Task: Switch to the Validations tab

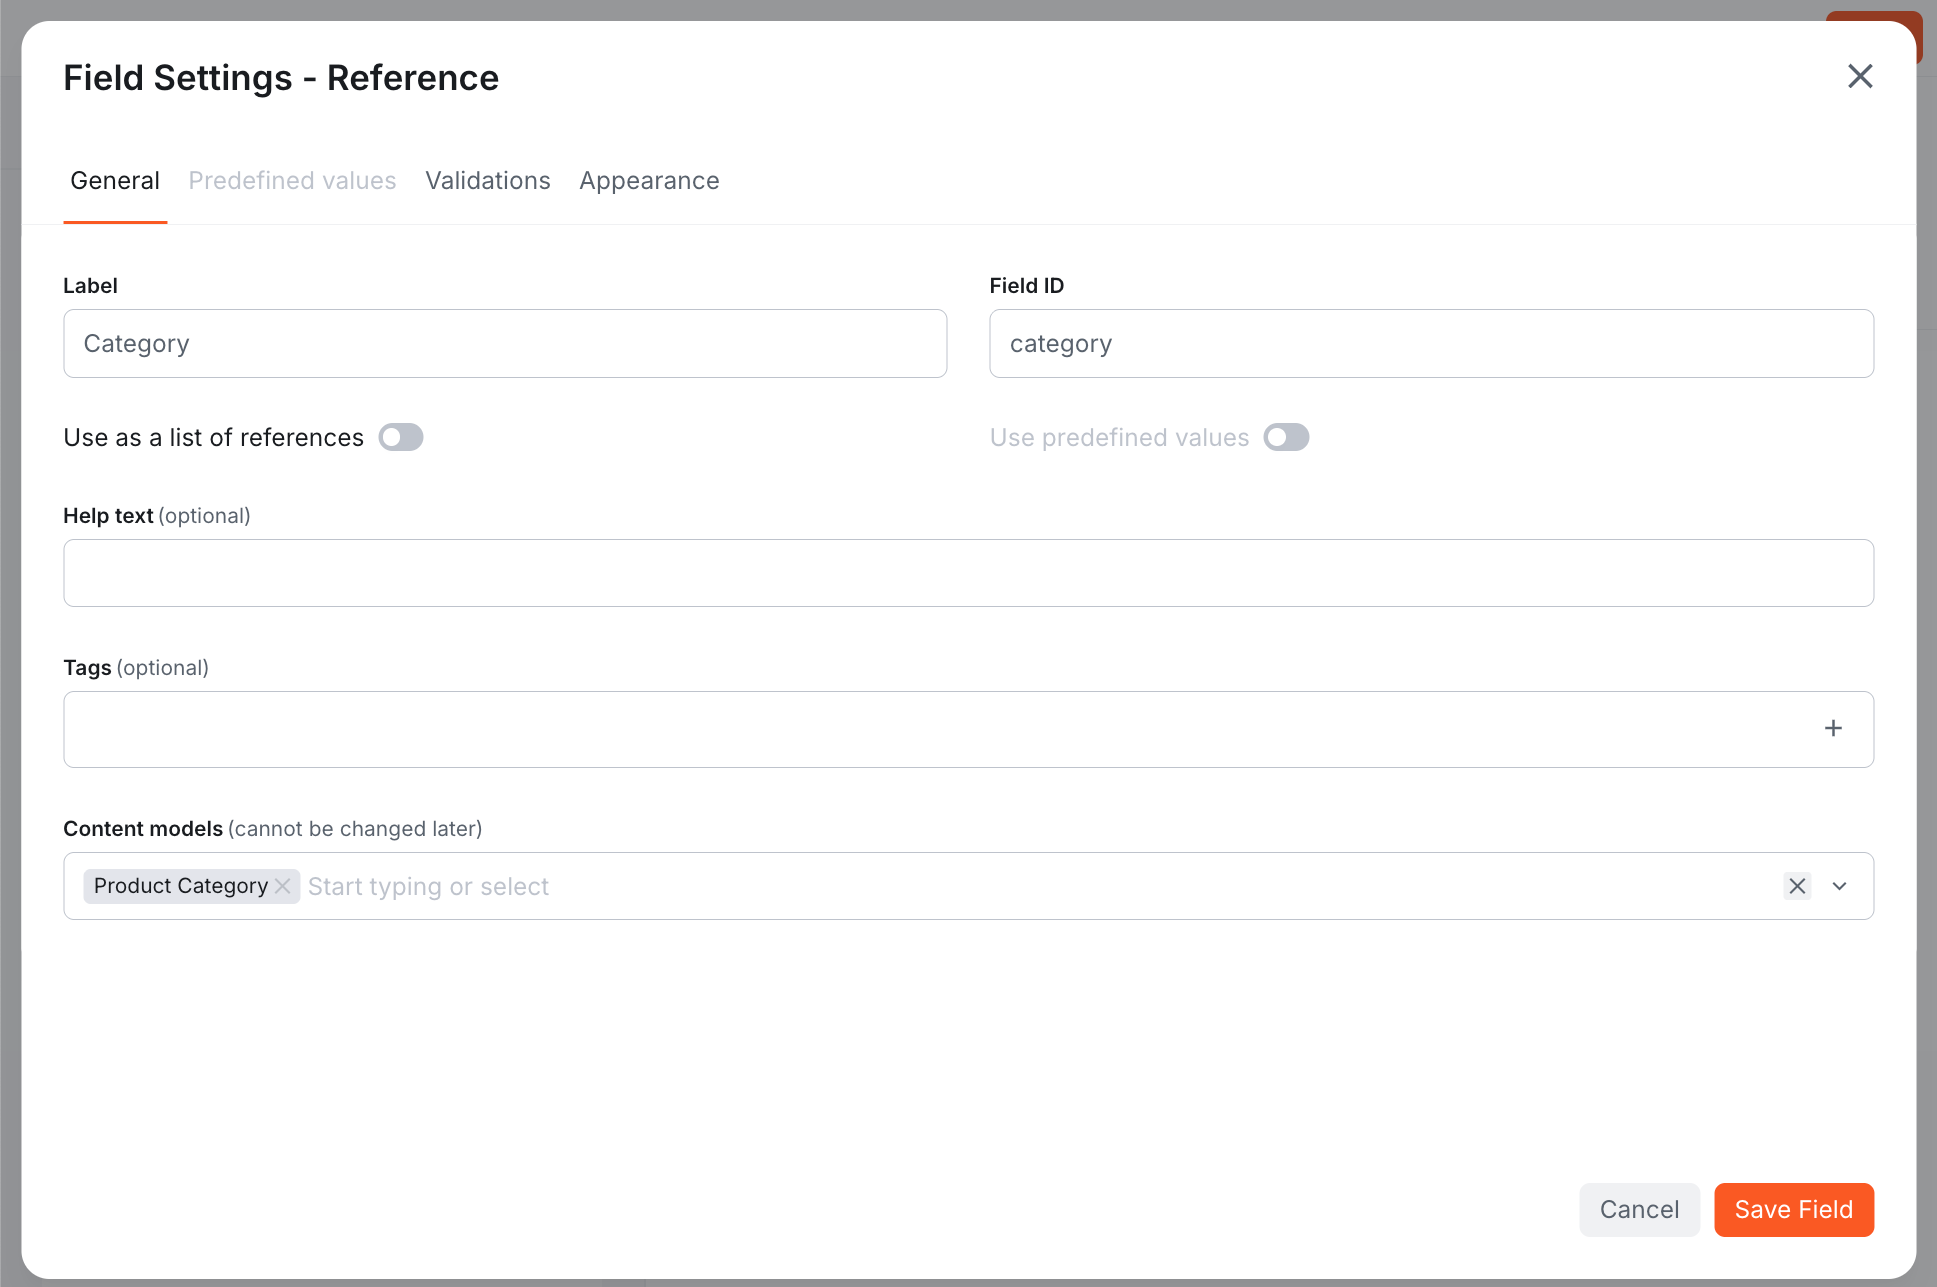Action: click(487, 180)
